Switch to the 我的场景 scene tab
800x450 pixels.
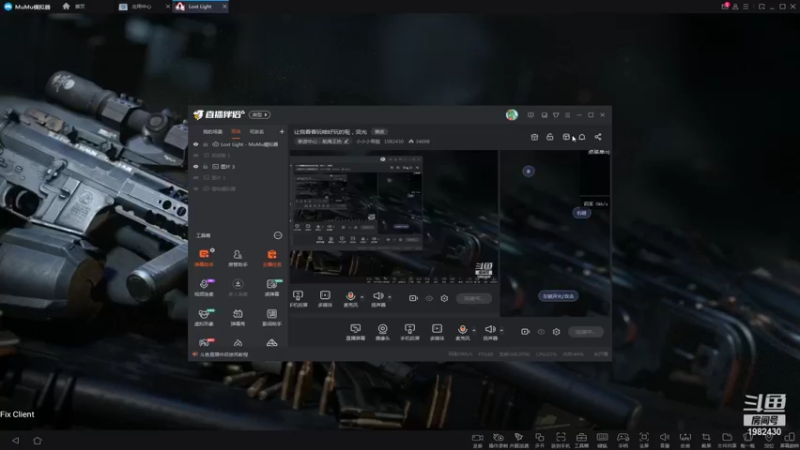[213, 132]
